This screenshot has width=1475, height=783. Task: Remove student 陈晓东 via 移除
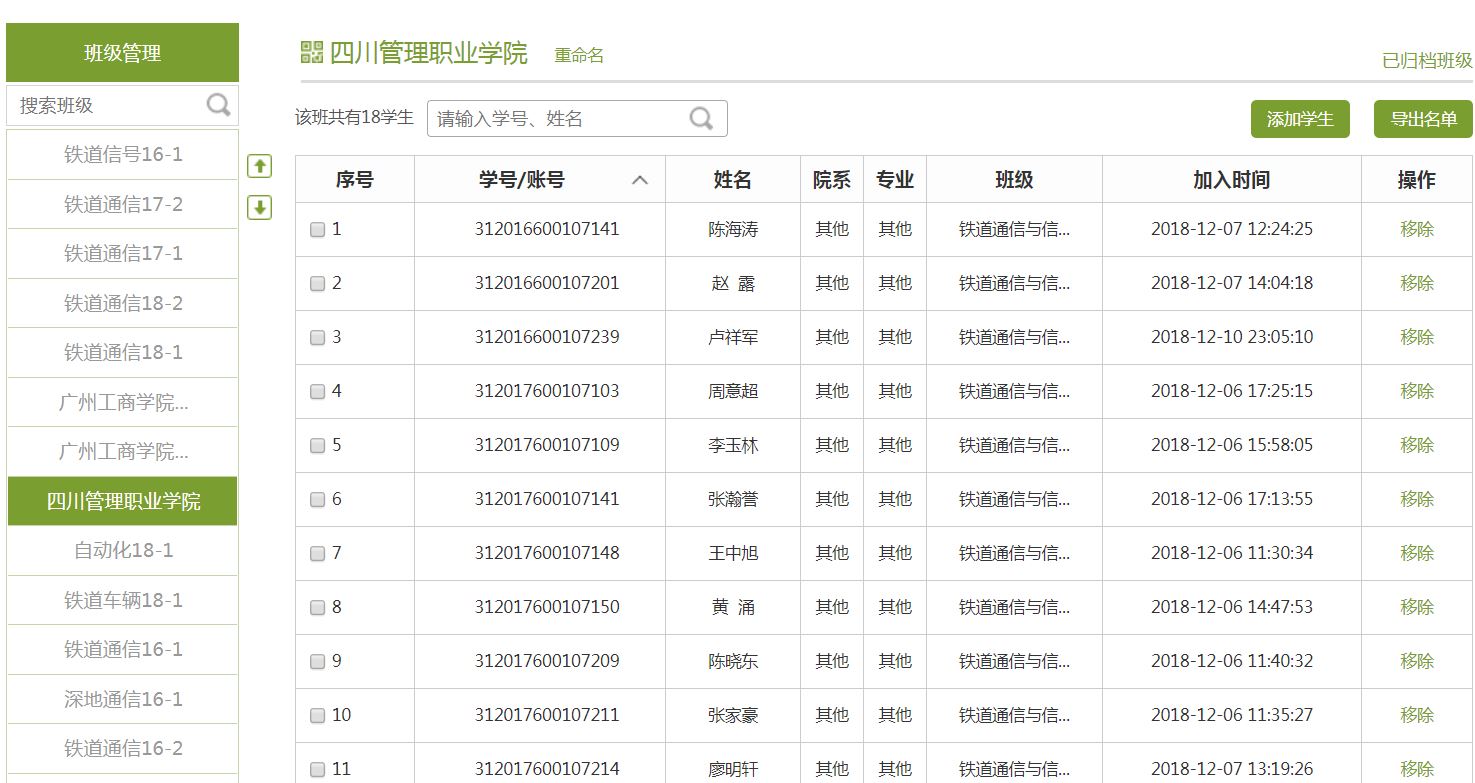[x=1417, y=661]
